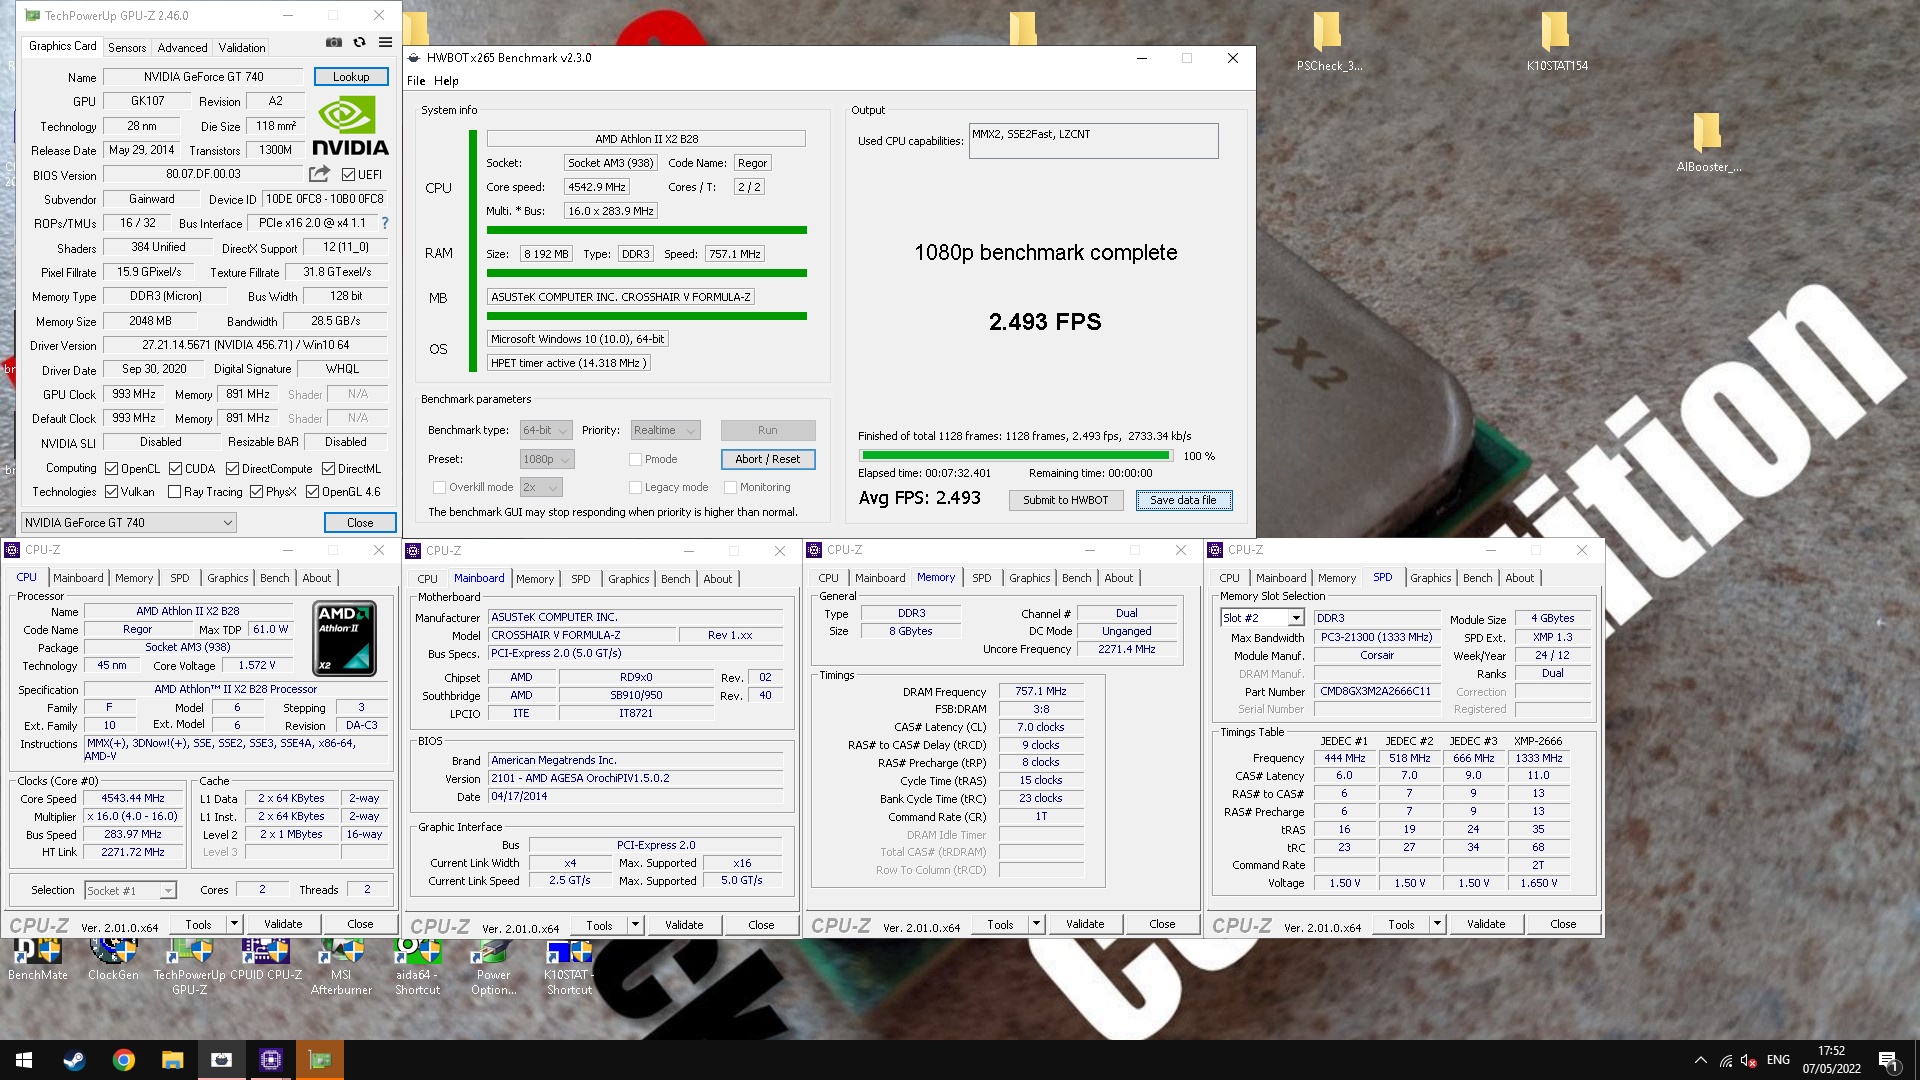1920x1080 pixels.
Task: Click the BIOS export share icon in GPU-Z
Action: [319, 174]
